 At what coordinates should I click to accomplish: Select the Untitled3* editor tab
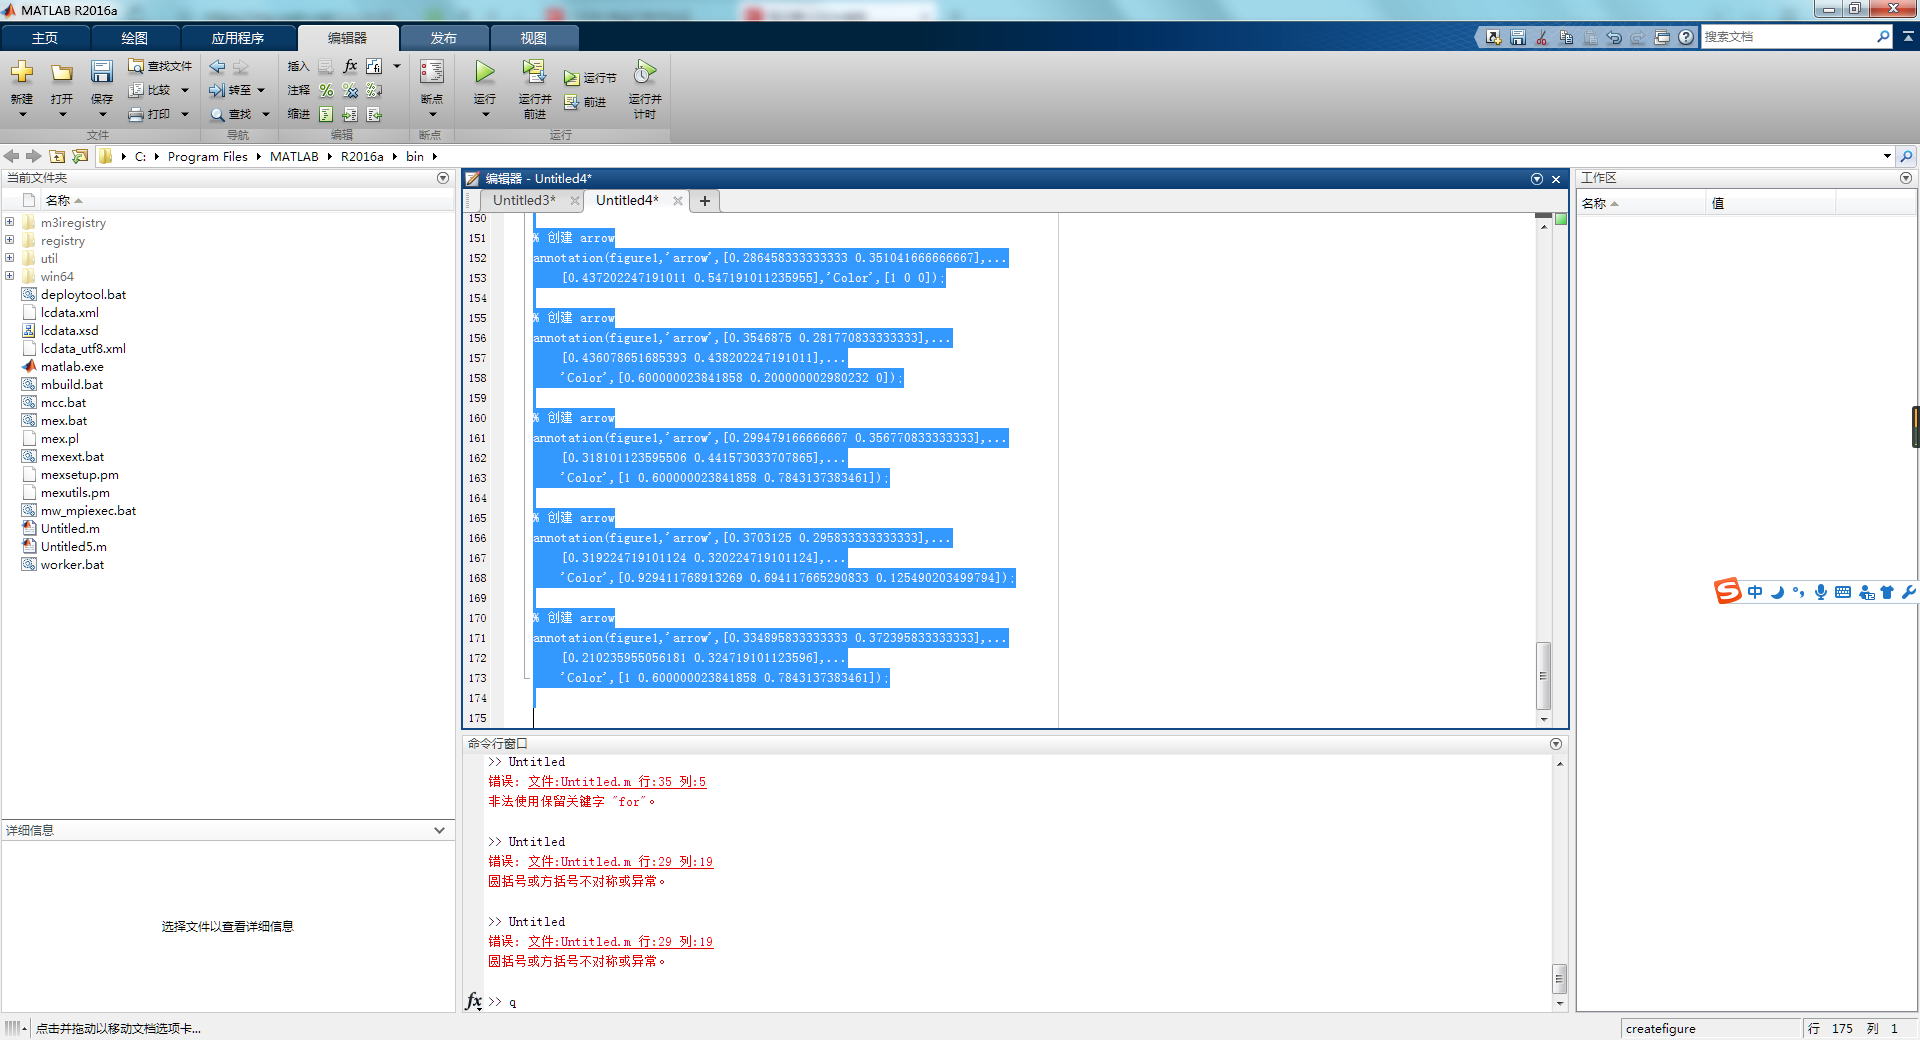click(x=524, y=200)
